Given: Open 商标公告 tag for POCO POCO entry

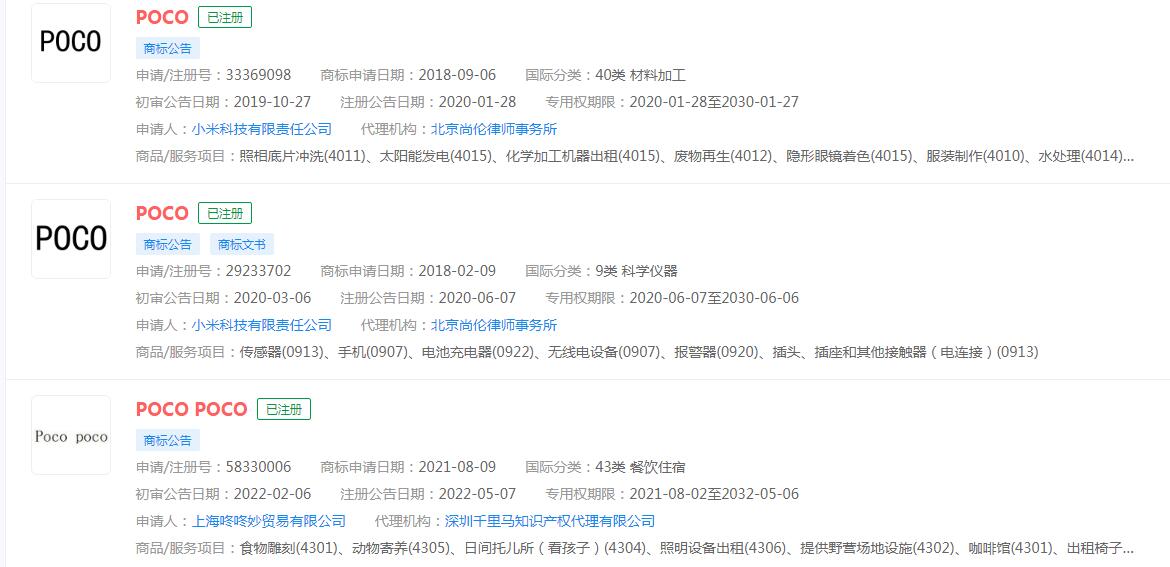Looking at the screenshot, I should click(168, 440).
